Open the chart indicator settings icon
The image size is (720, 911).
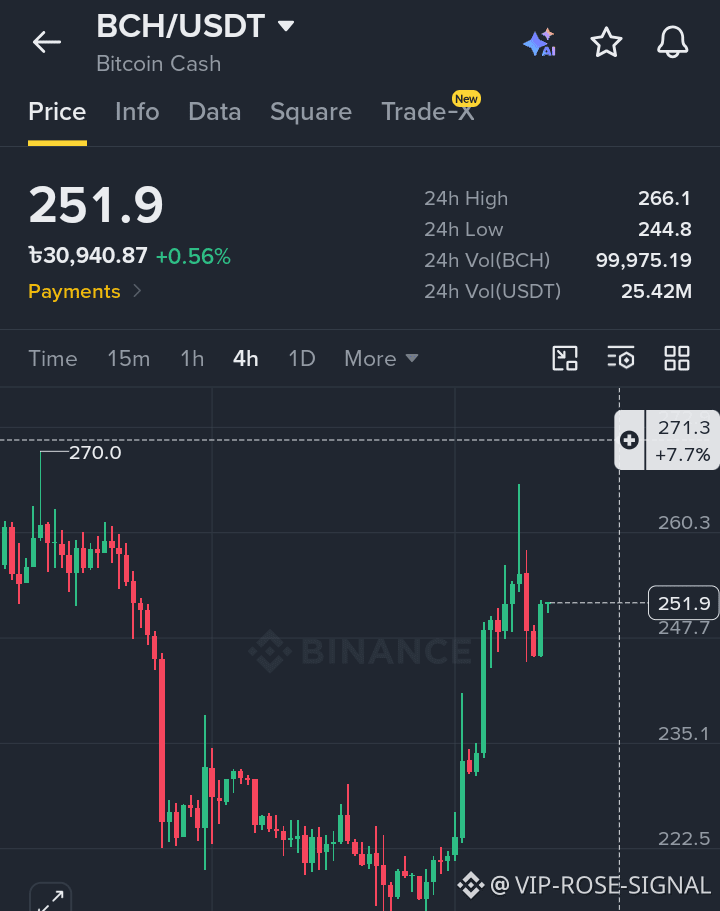(621, 358)
